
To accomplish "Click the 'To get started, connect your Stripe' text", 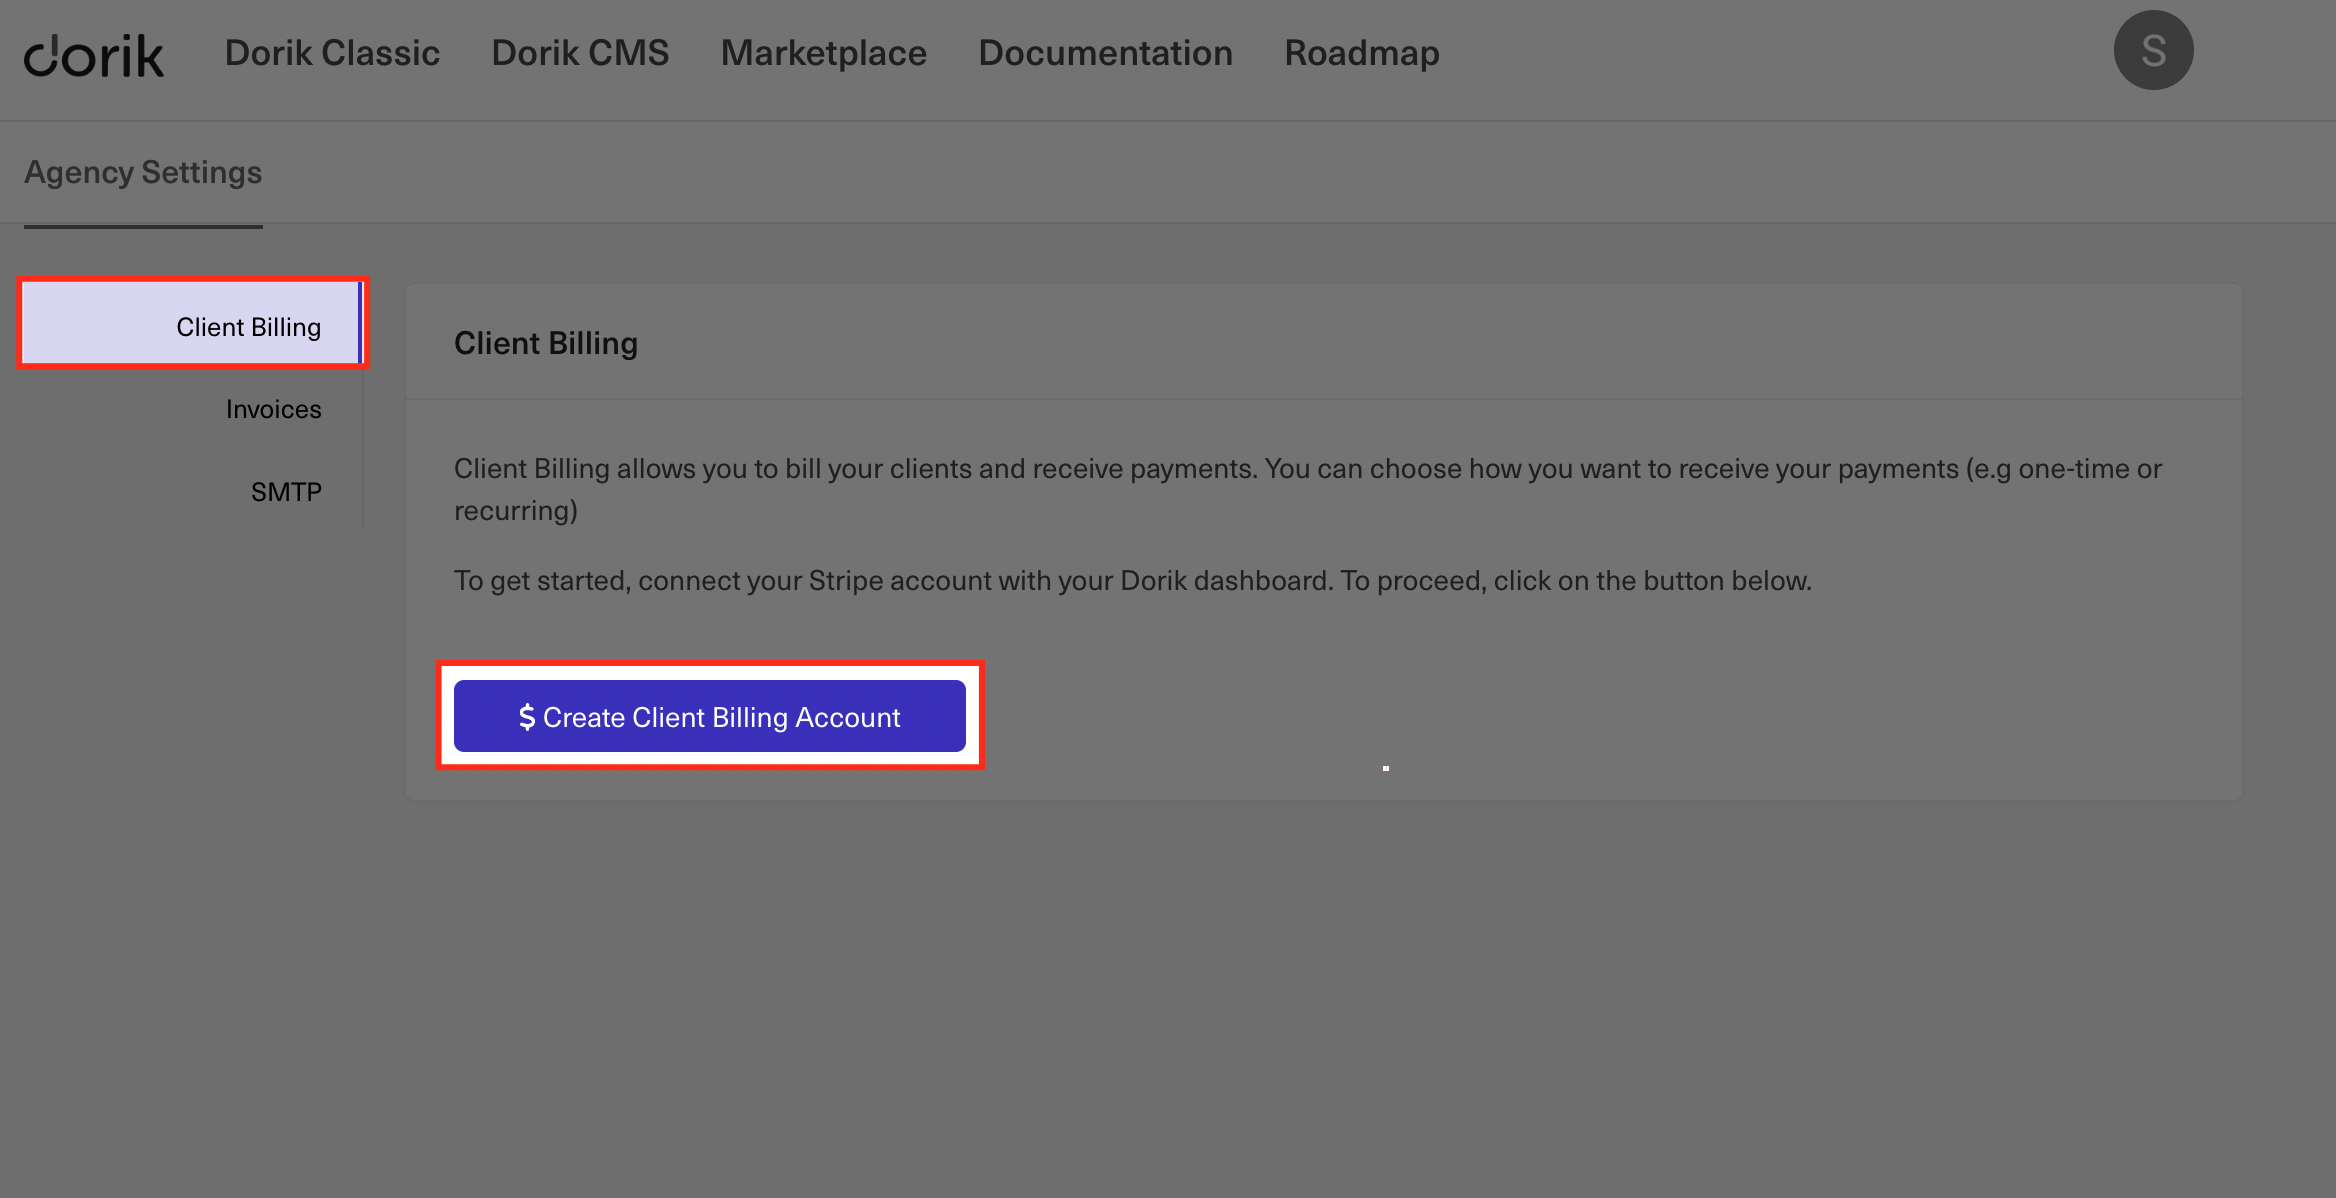I will click(1133, 581).
